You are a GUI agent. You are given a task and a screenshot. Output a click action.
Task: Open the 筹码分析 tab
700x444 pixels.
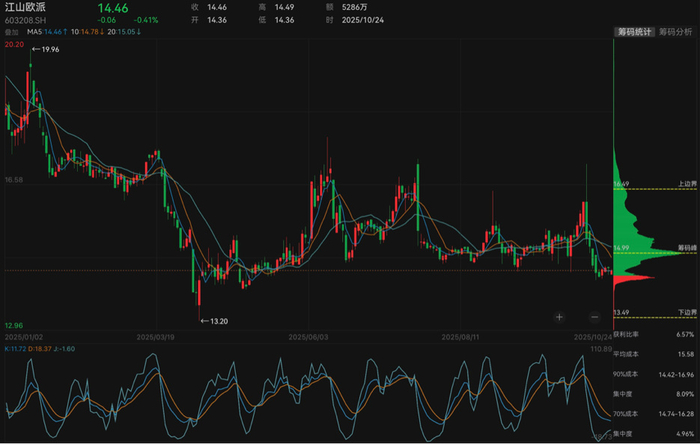(676, 32)
